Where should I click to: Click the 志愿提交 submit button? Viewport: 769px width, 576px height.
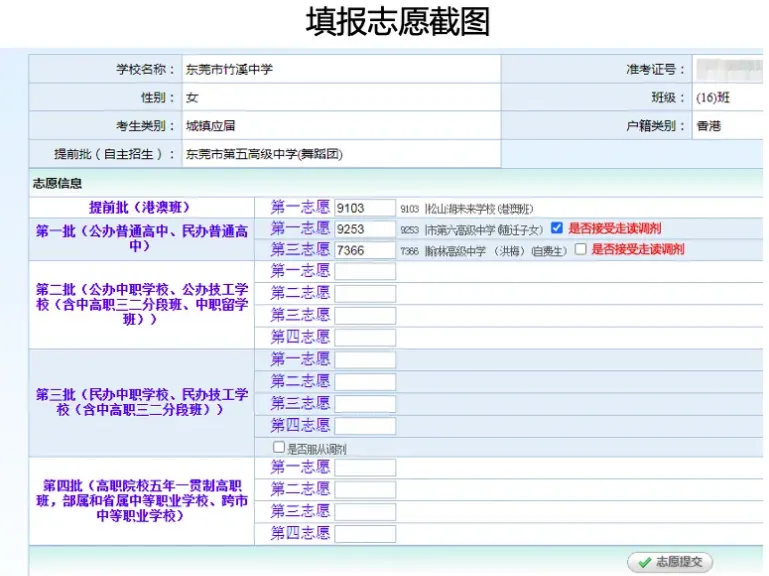(x=670, y=561)
